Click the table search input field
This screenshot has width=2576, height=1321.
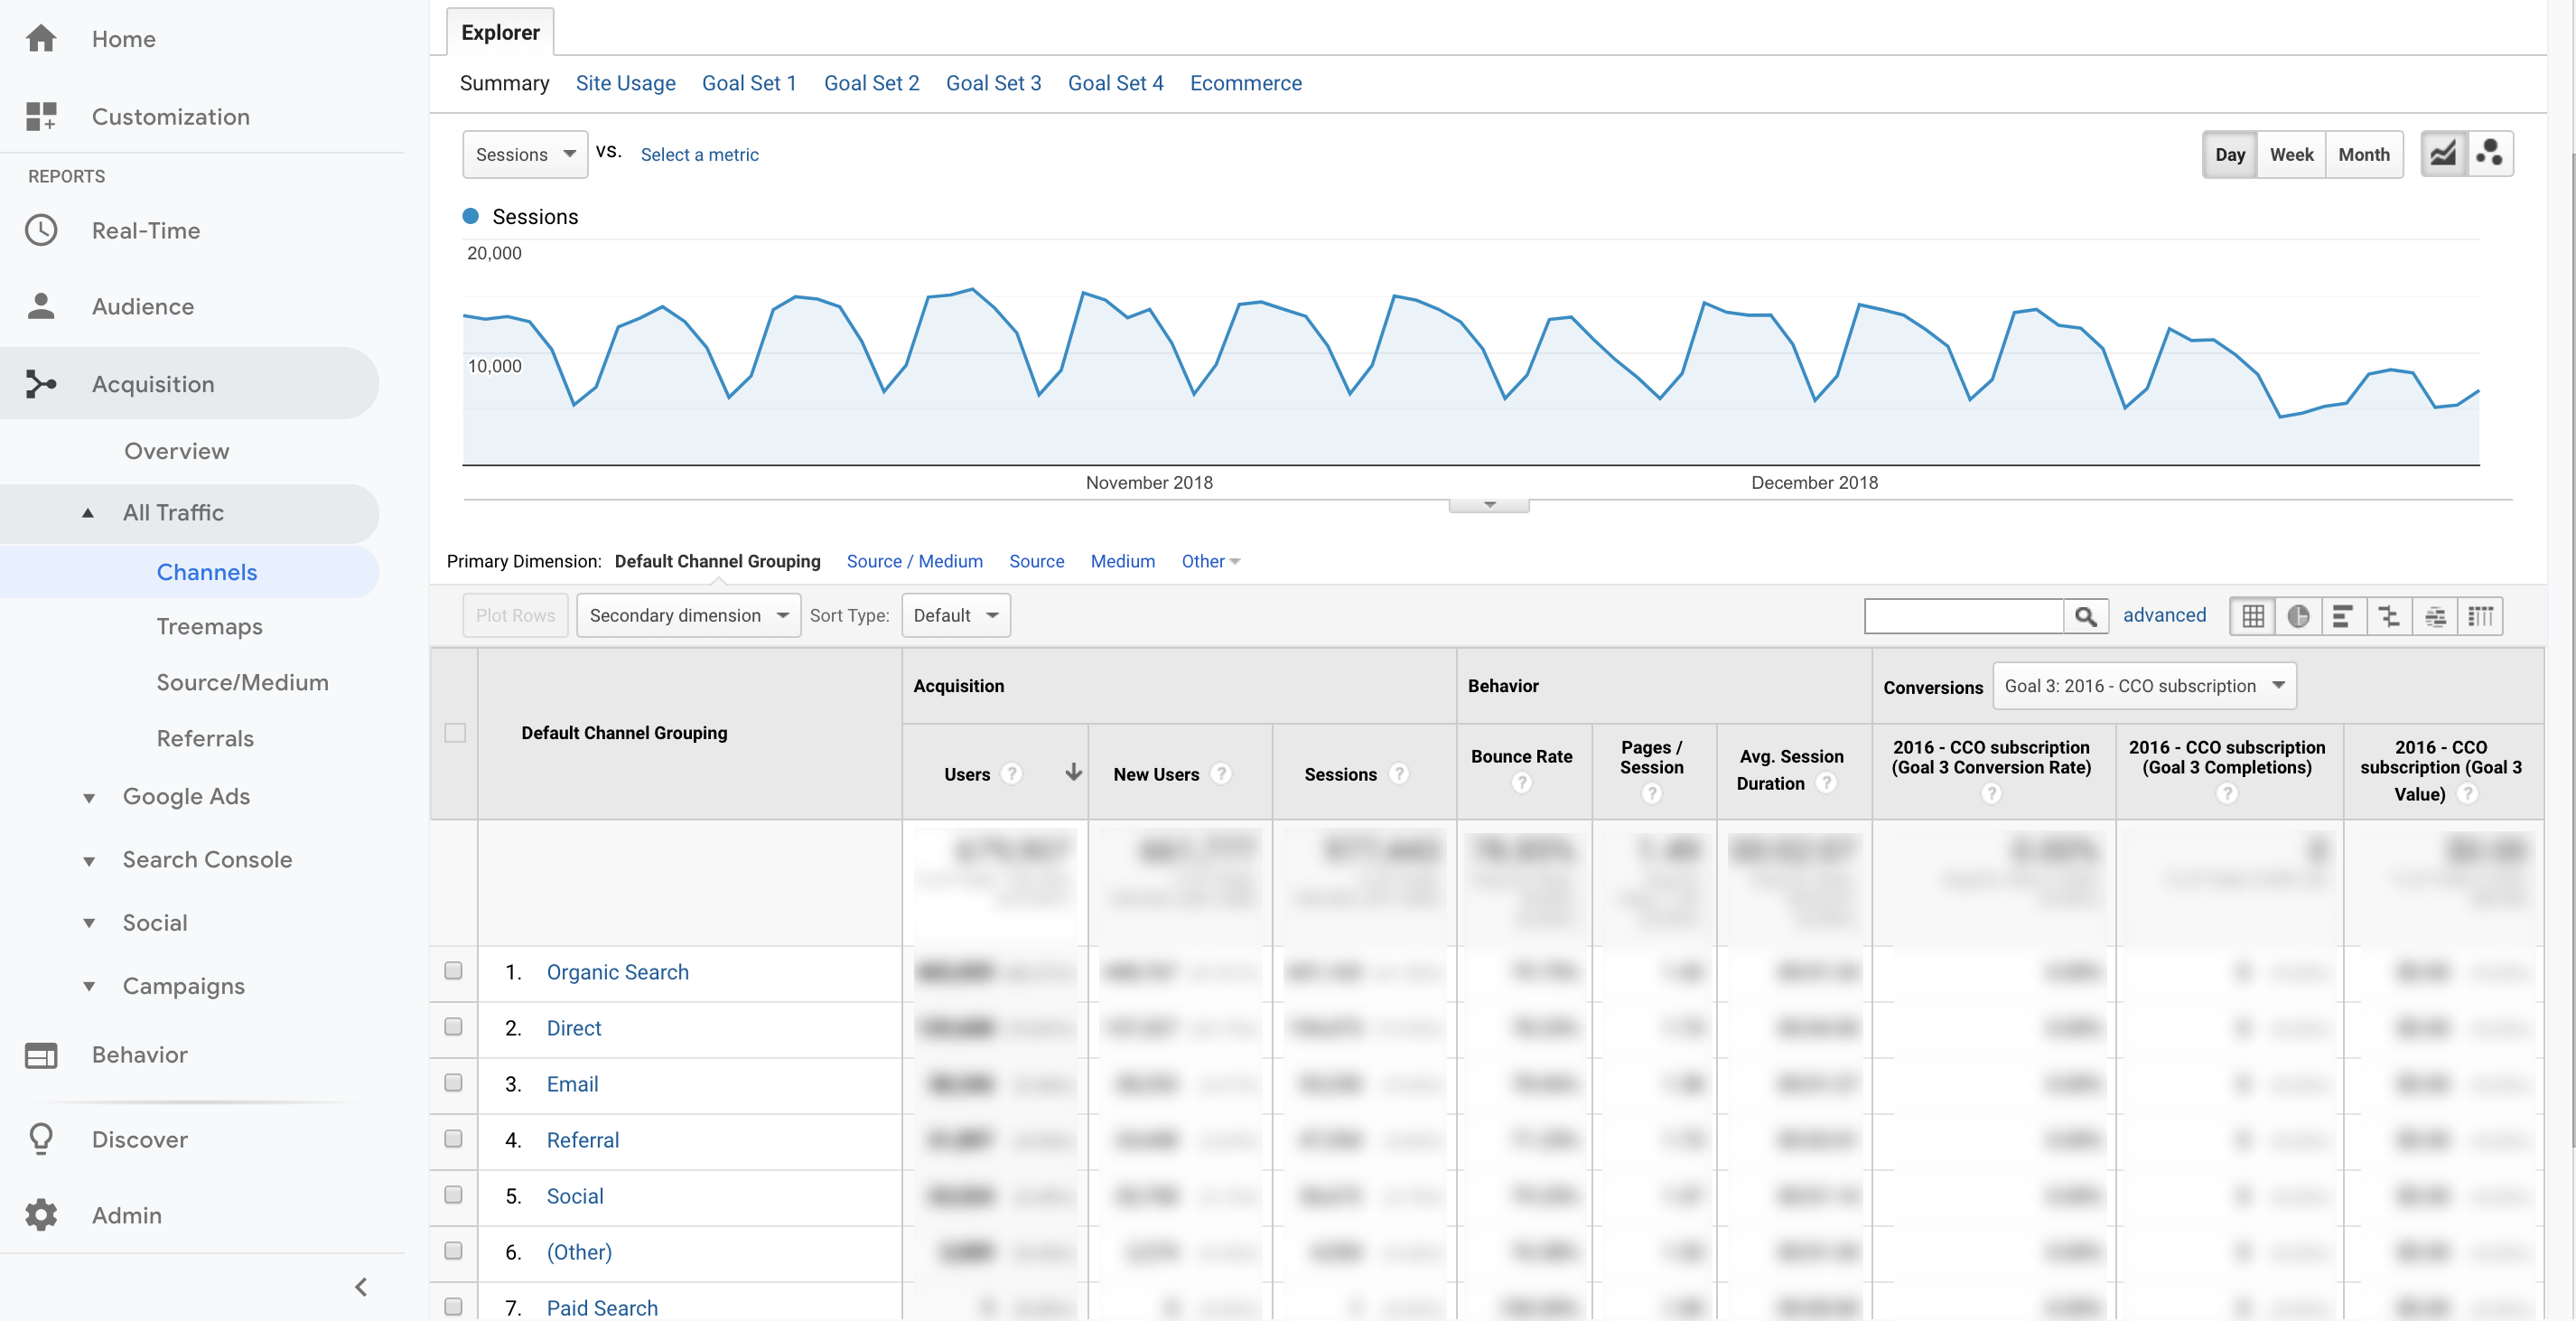click(x=1963, y=616)
